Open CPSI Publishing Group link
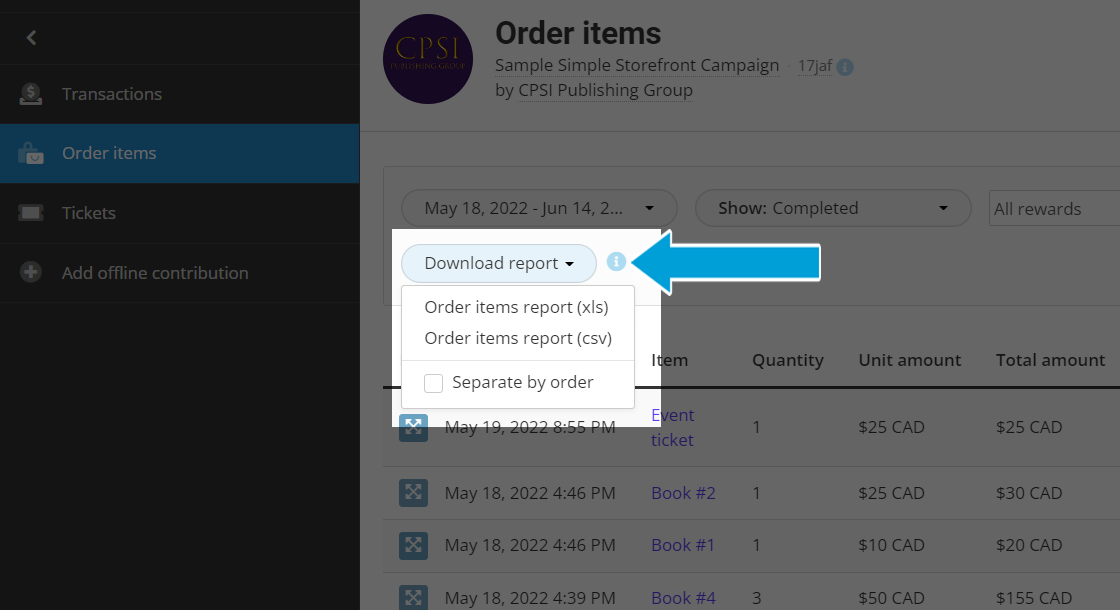 (x=605, y=90)
